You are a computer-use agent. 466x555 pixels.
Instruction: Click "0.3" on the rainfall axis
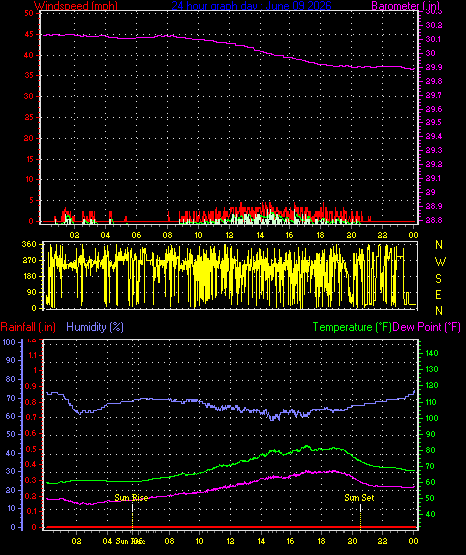tap(31, 480)
